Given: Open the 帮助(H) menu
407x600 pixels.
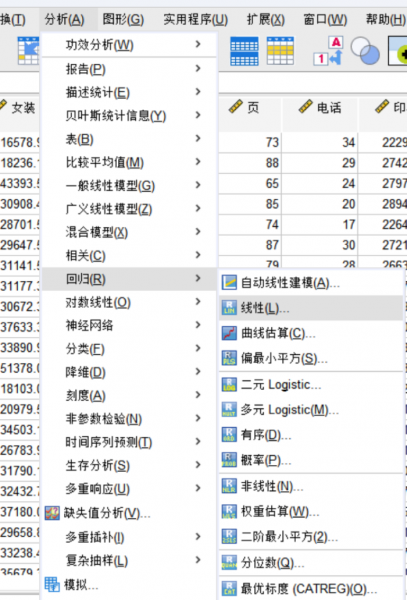Looking at the screenshot, I should point(385,19).
